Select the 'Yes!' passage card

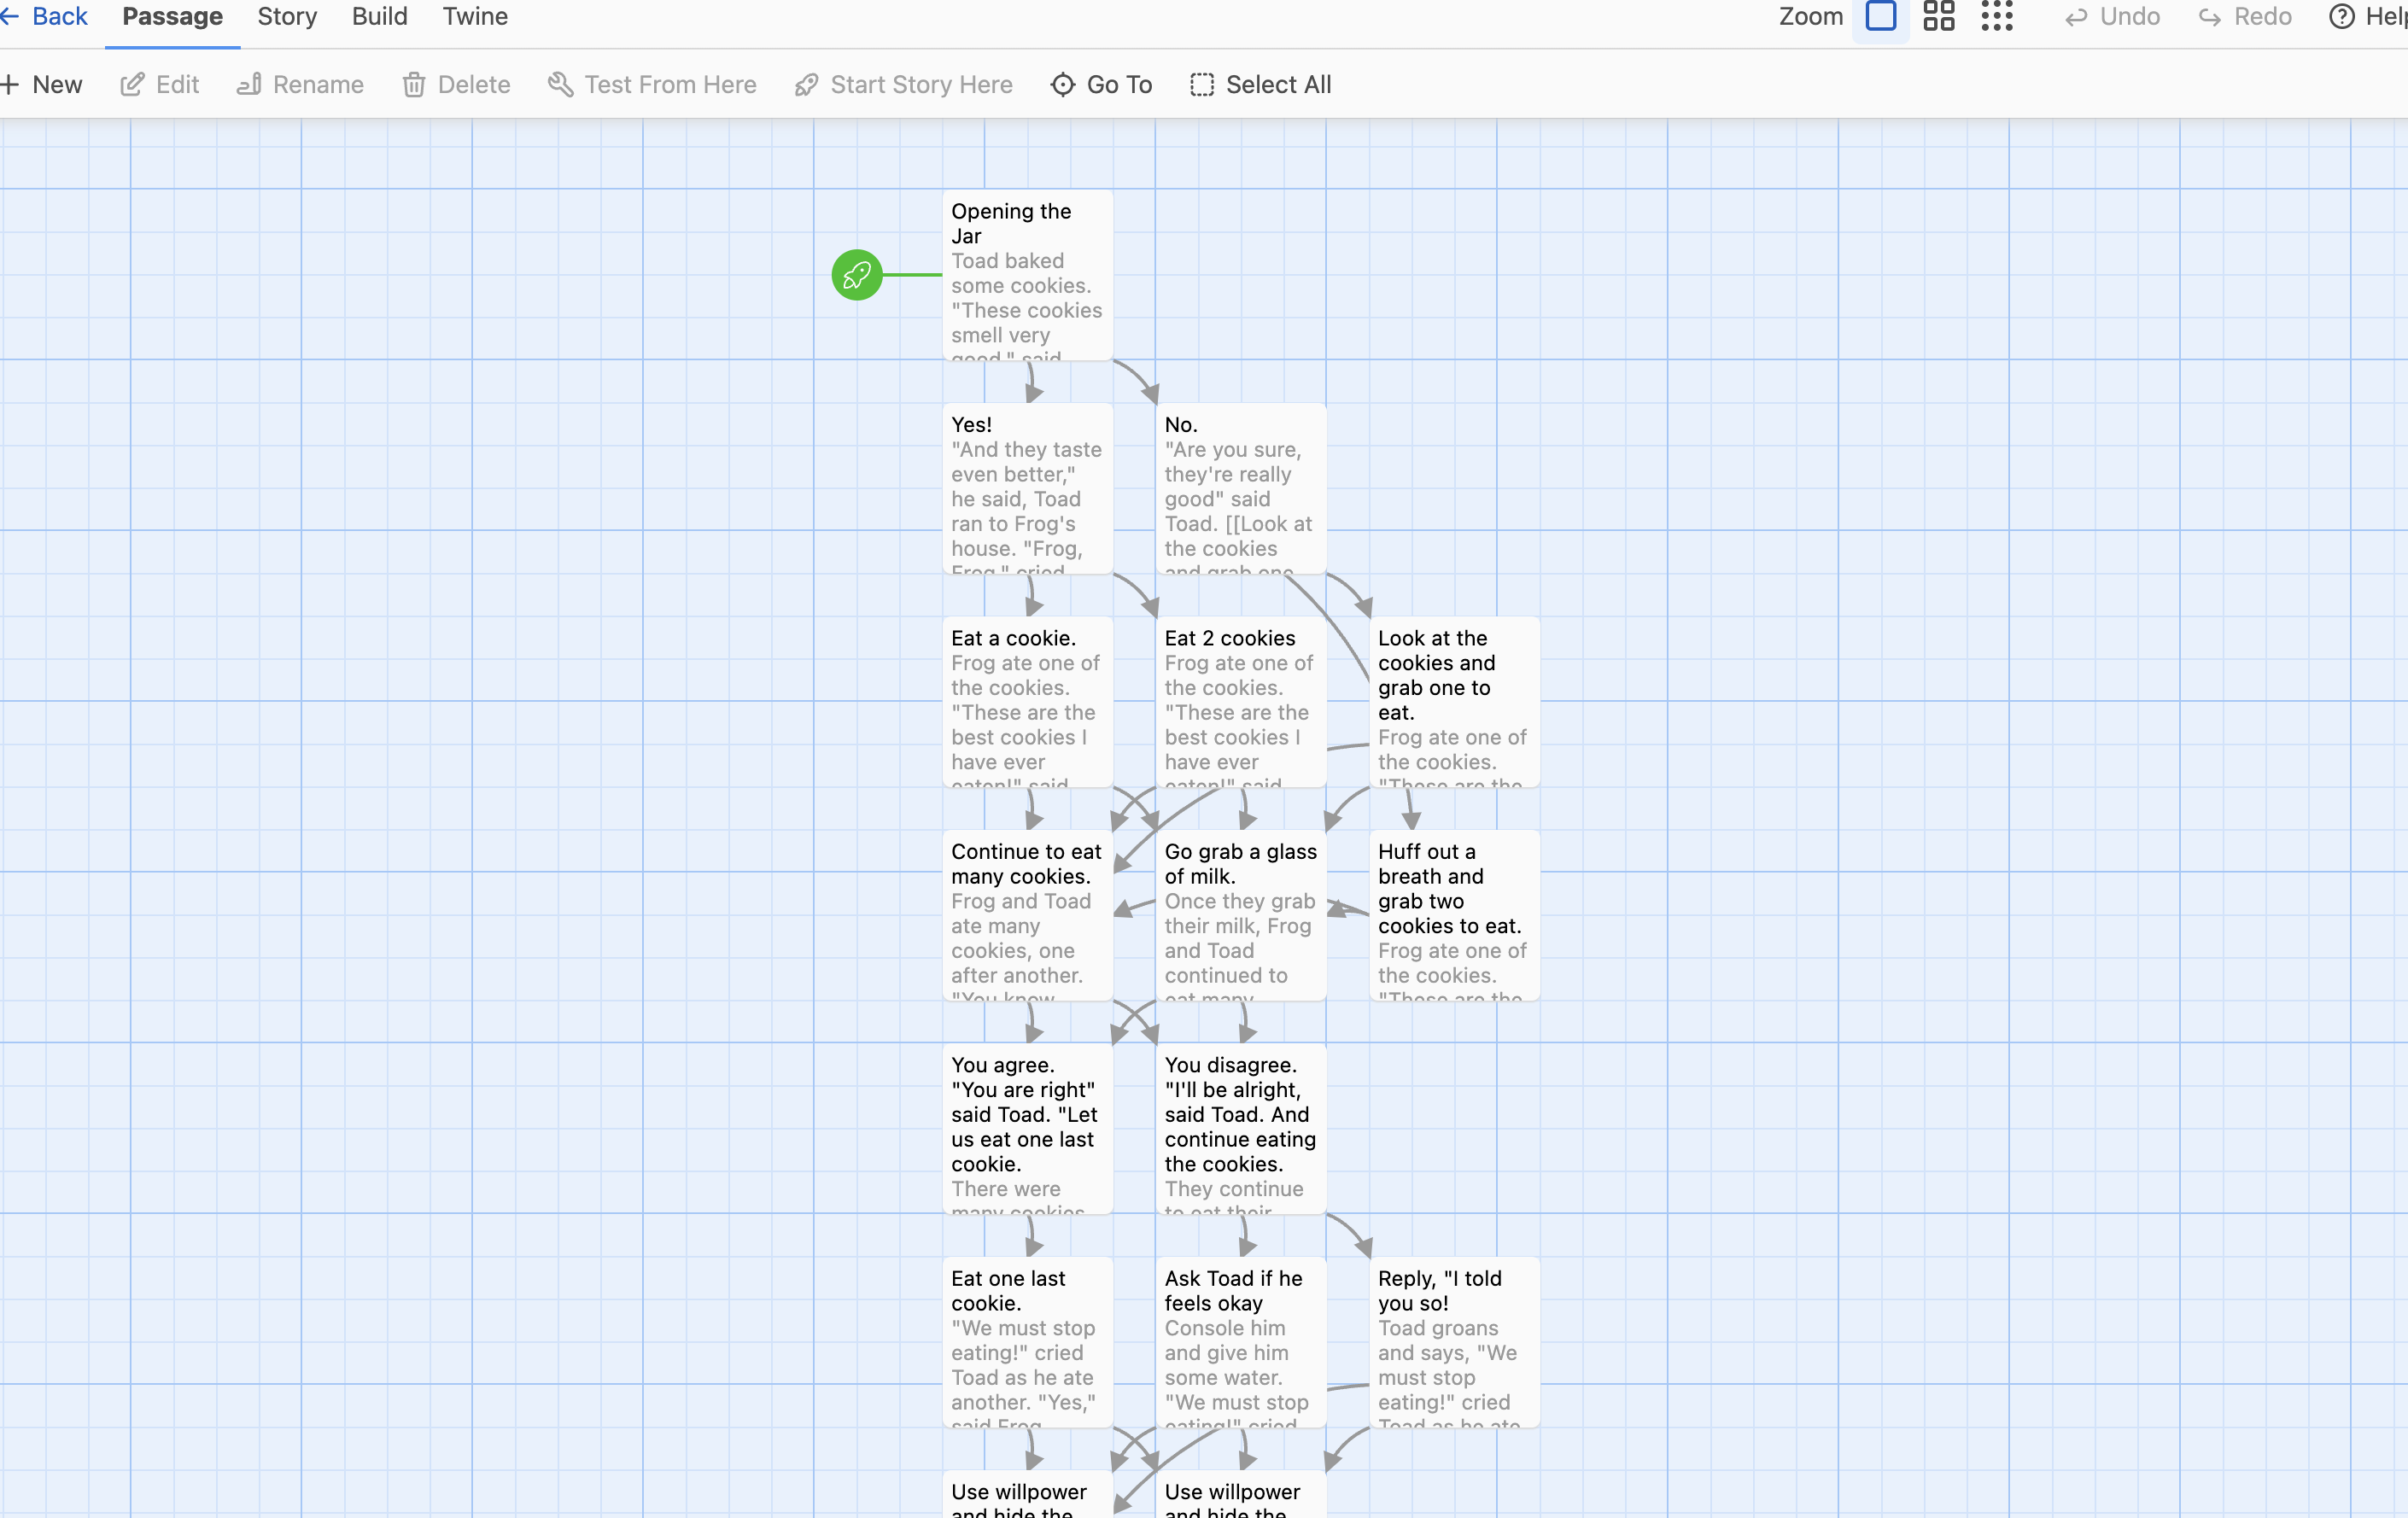[x=1027, y=488]
